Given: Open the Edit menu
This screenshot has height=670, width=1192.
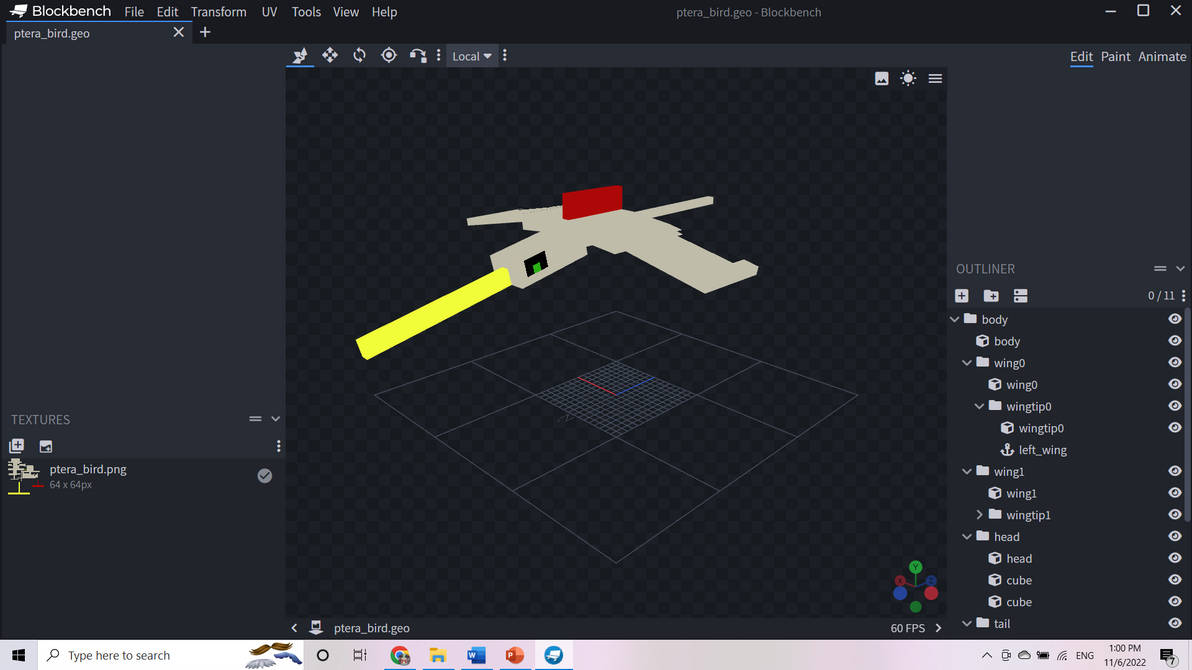Looking at the screenshot, I should [167, 12].
